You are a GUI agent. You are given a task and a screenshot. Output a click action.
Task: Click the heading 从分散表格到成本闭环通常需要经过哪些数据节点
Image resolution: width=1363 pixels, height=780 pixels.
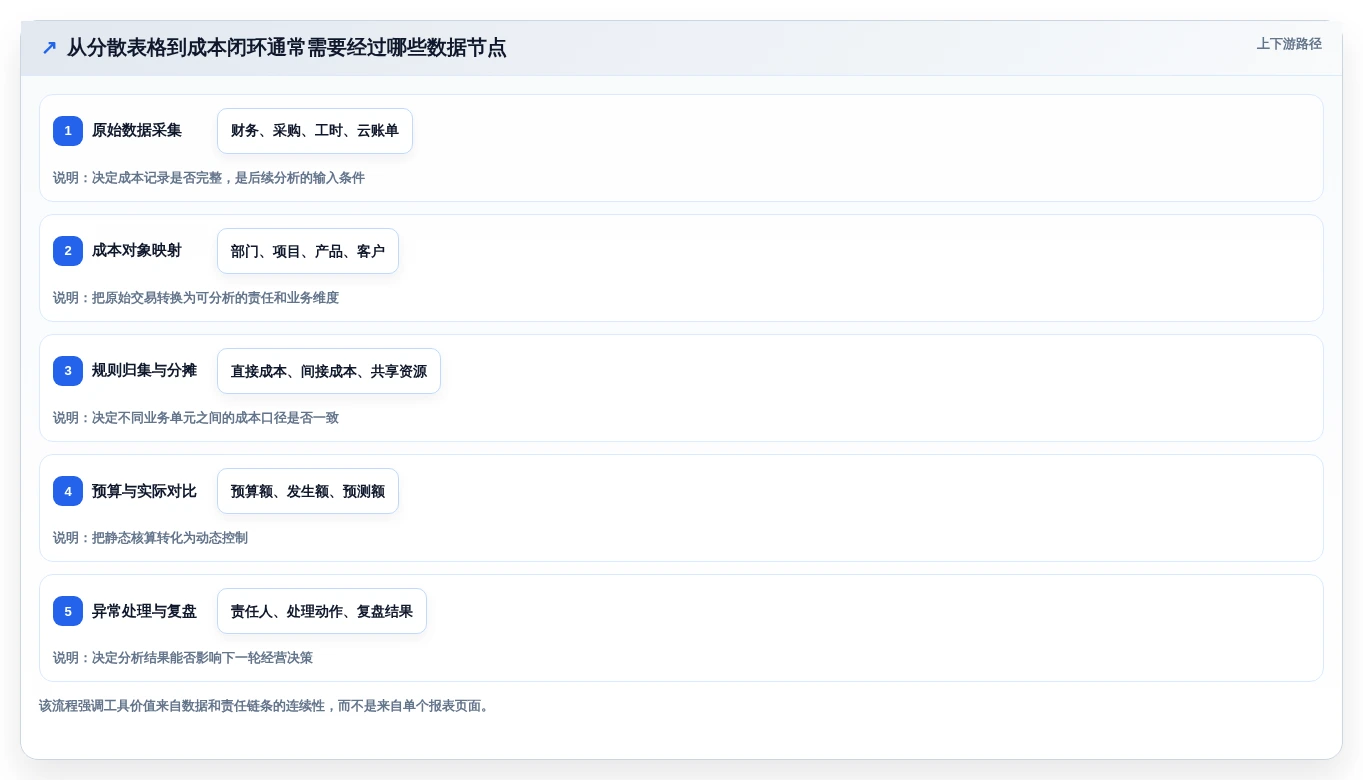287,47
